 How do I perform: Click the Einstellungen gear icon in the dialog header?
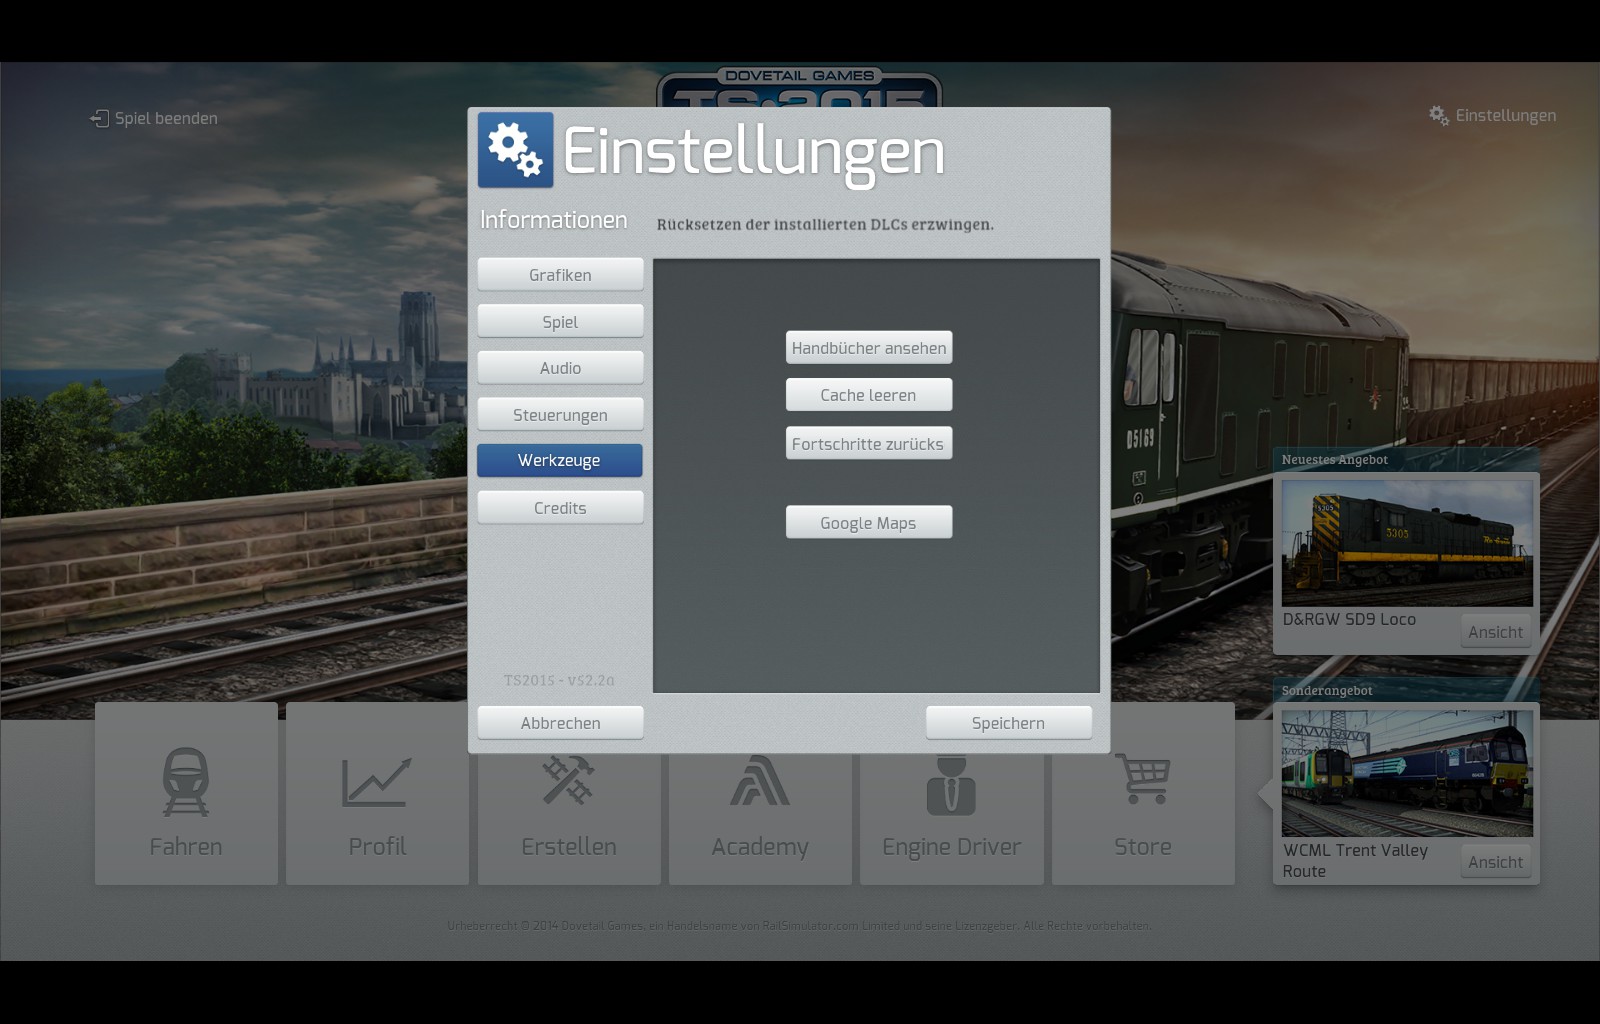pyautogui.click(x=515, y=150)
